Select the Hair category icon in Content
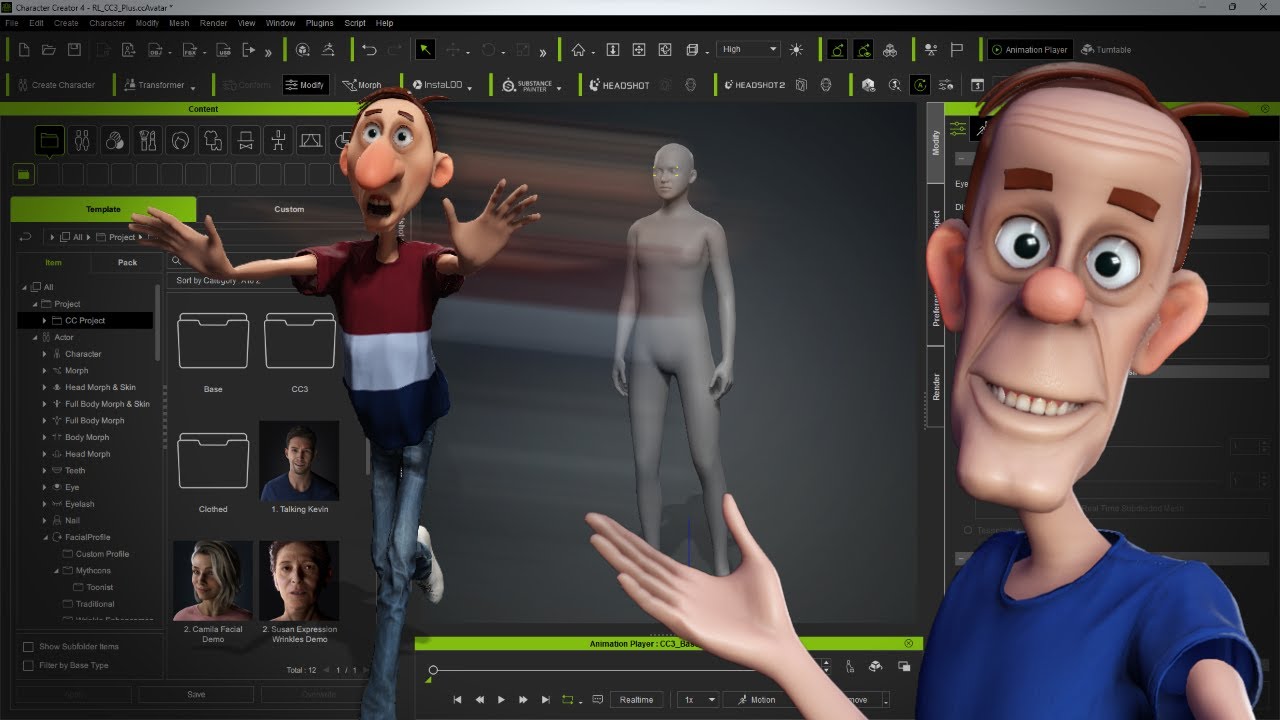Screen dimensions: 1280x720 [x=180, y=141]
